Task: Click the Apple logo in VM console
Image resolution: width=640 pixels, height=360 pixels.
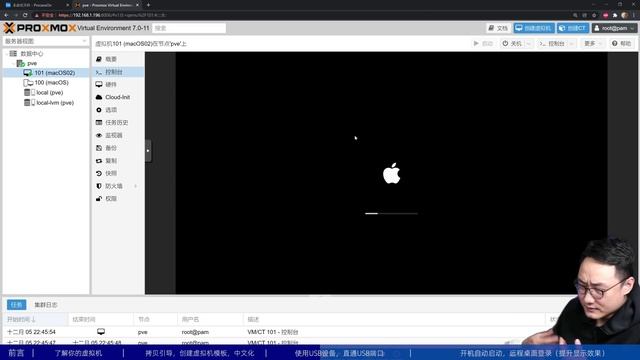Action: click(391, 173)
